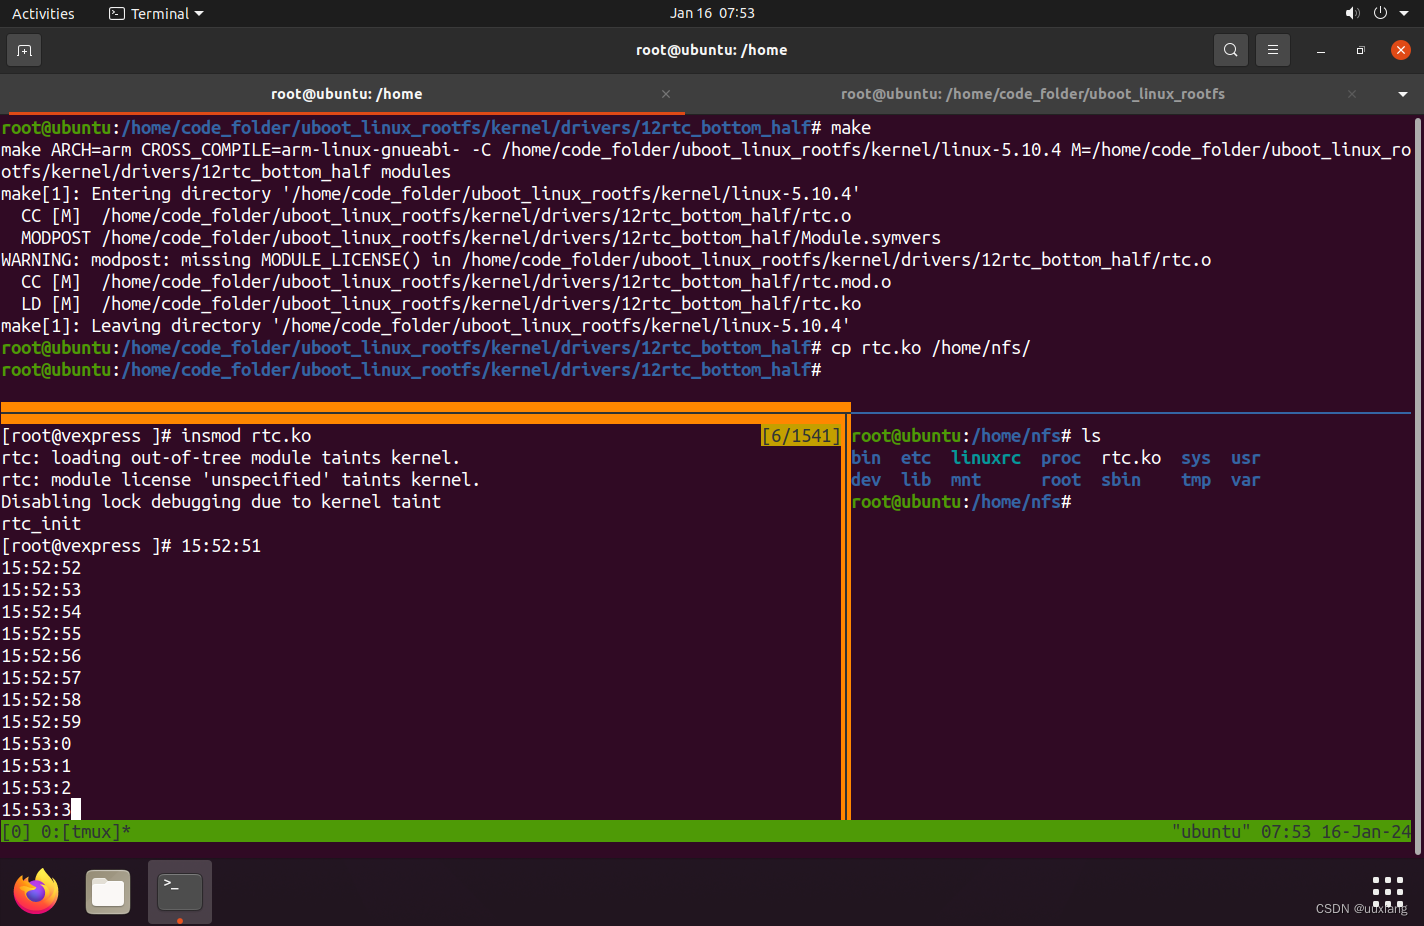Click the 'proc' directory in ls output
Viewport: 1424px width, 926px height.
1061,458
